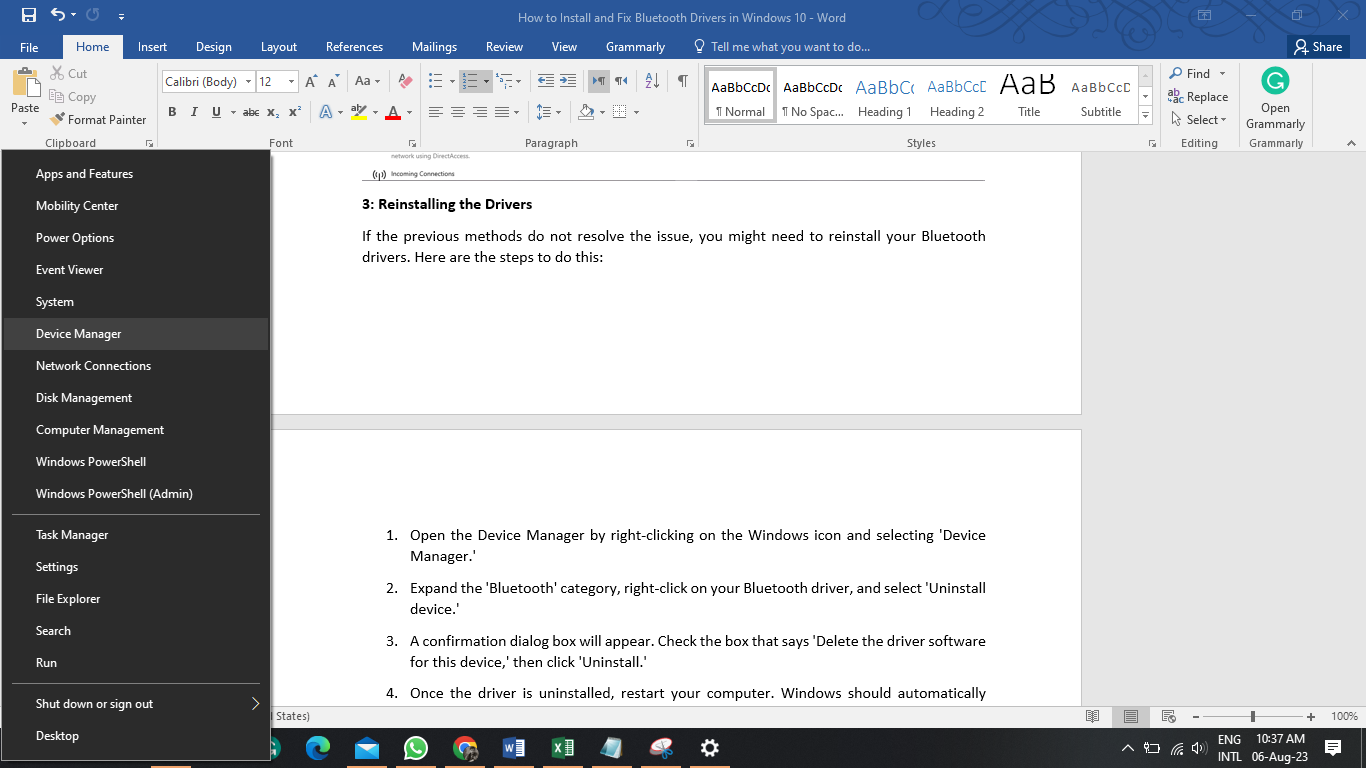Image resolution: width=1366 pixels, height=768 pixels.
Task: Center-align the paragraph
Action: [458, 112]
